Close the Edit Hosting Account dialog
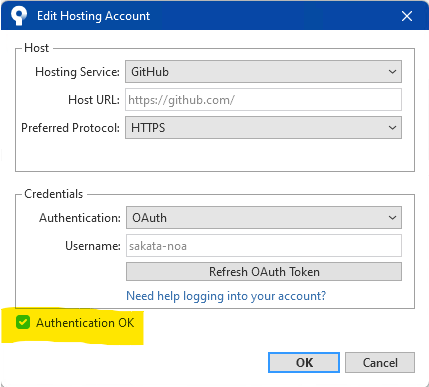Image resolution: width=429 pixels, height=387 pixels. [x=407, y=16]
